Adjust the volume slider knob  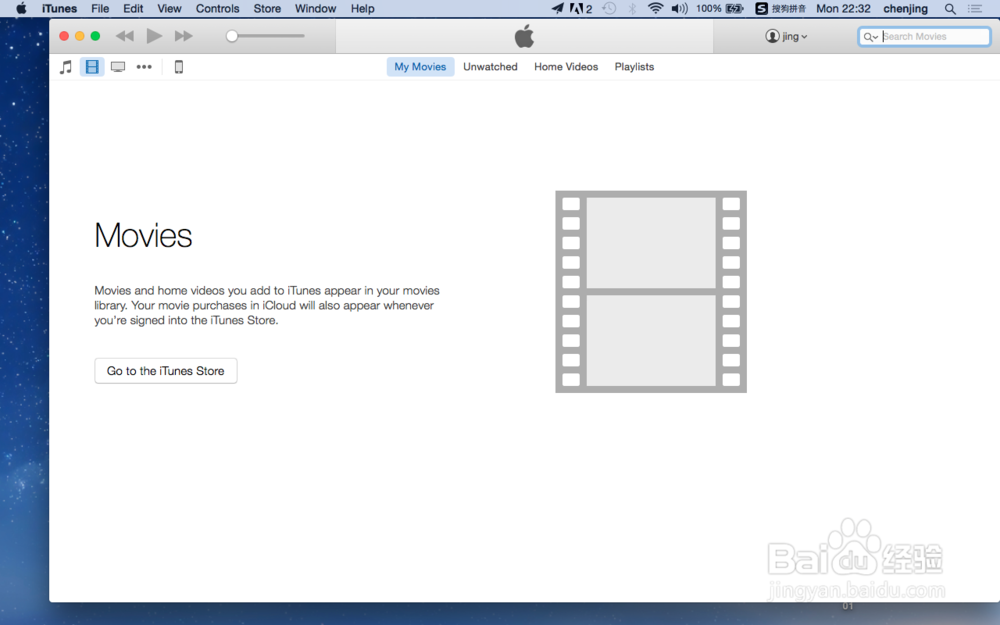click(x=232, y=36)
